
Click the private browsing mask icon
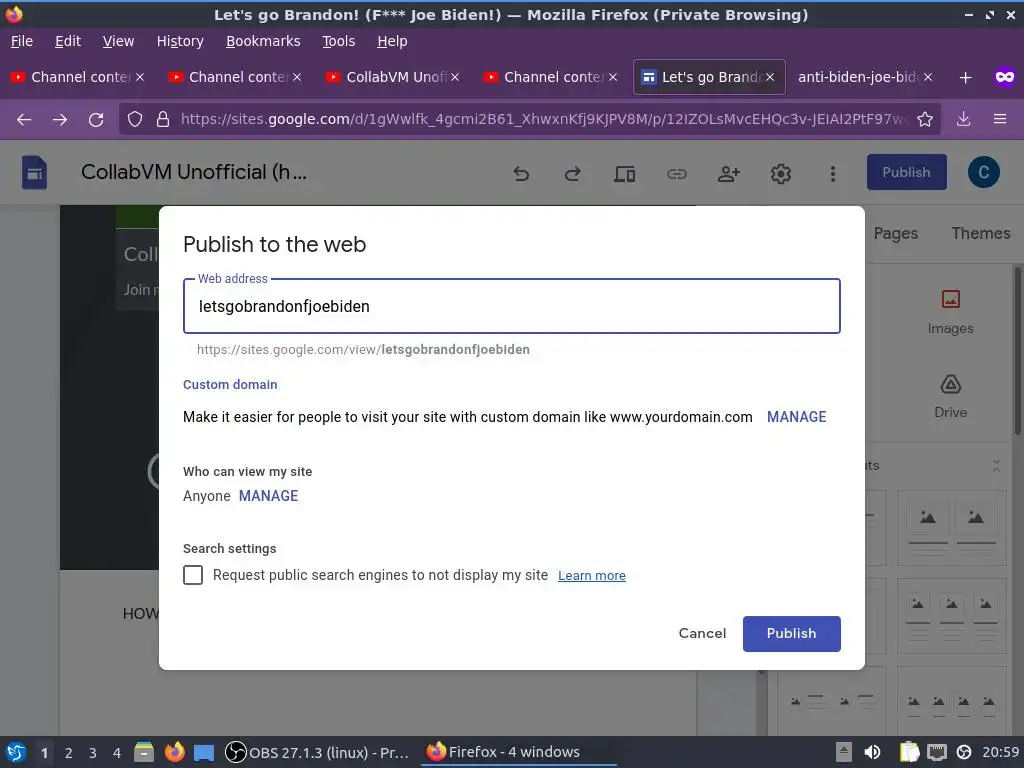point(1004,77)
